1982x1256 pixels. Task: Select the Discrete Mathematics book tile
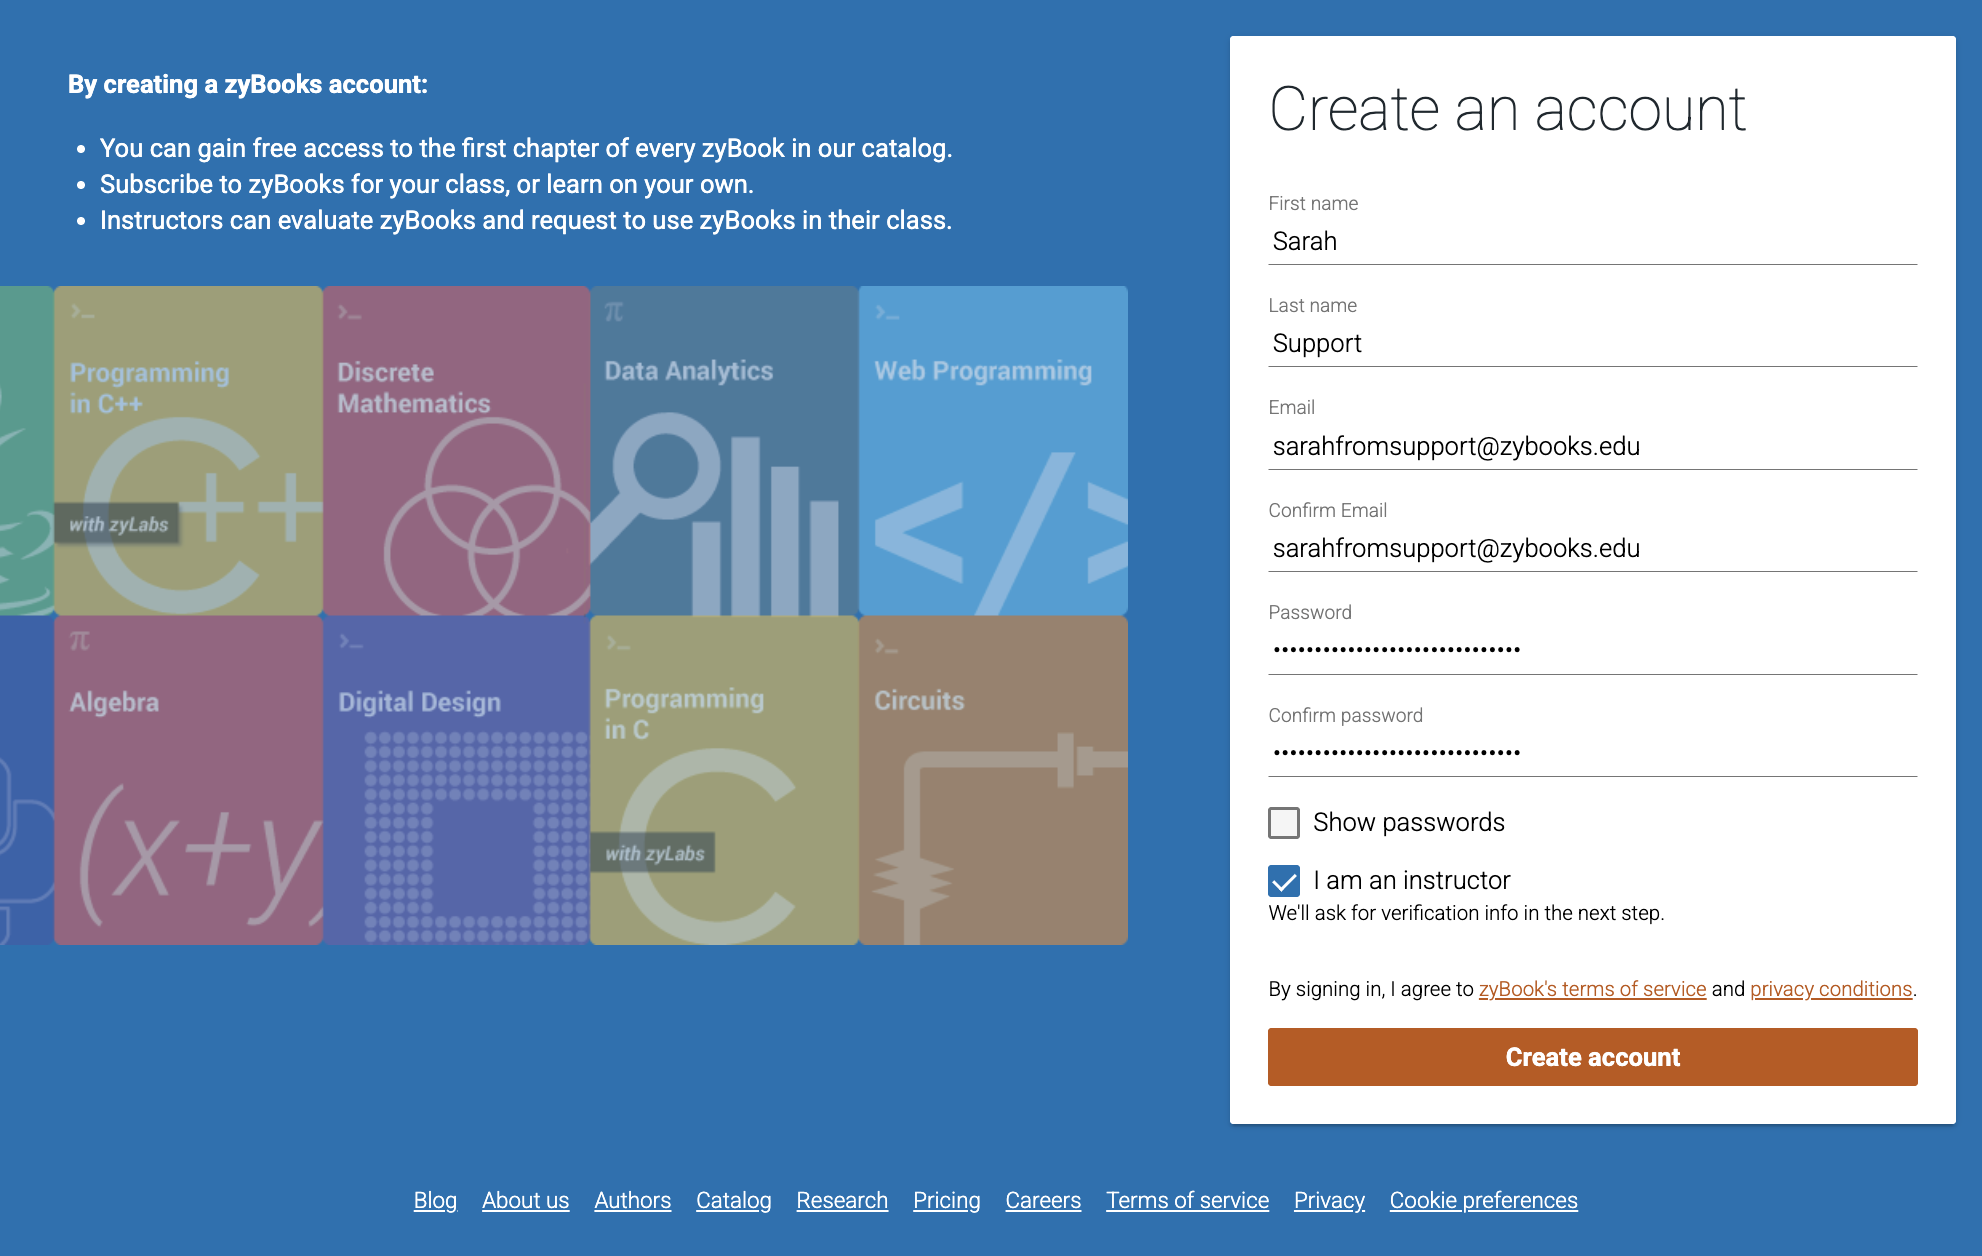[456, 450]
